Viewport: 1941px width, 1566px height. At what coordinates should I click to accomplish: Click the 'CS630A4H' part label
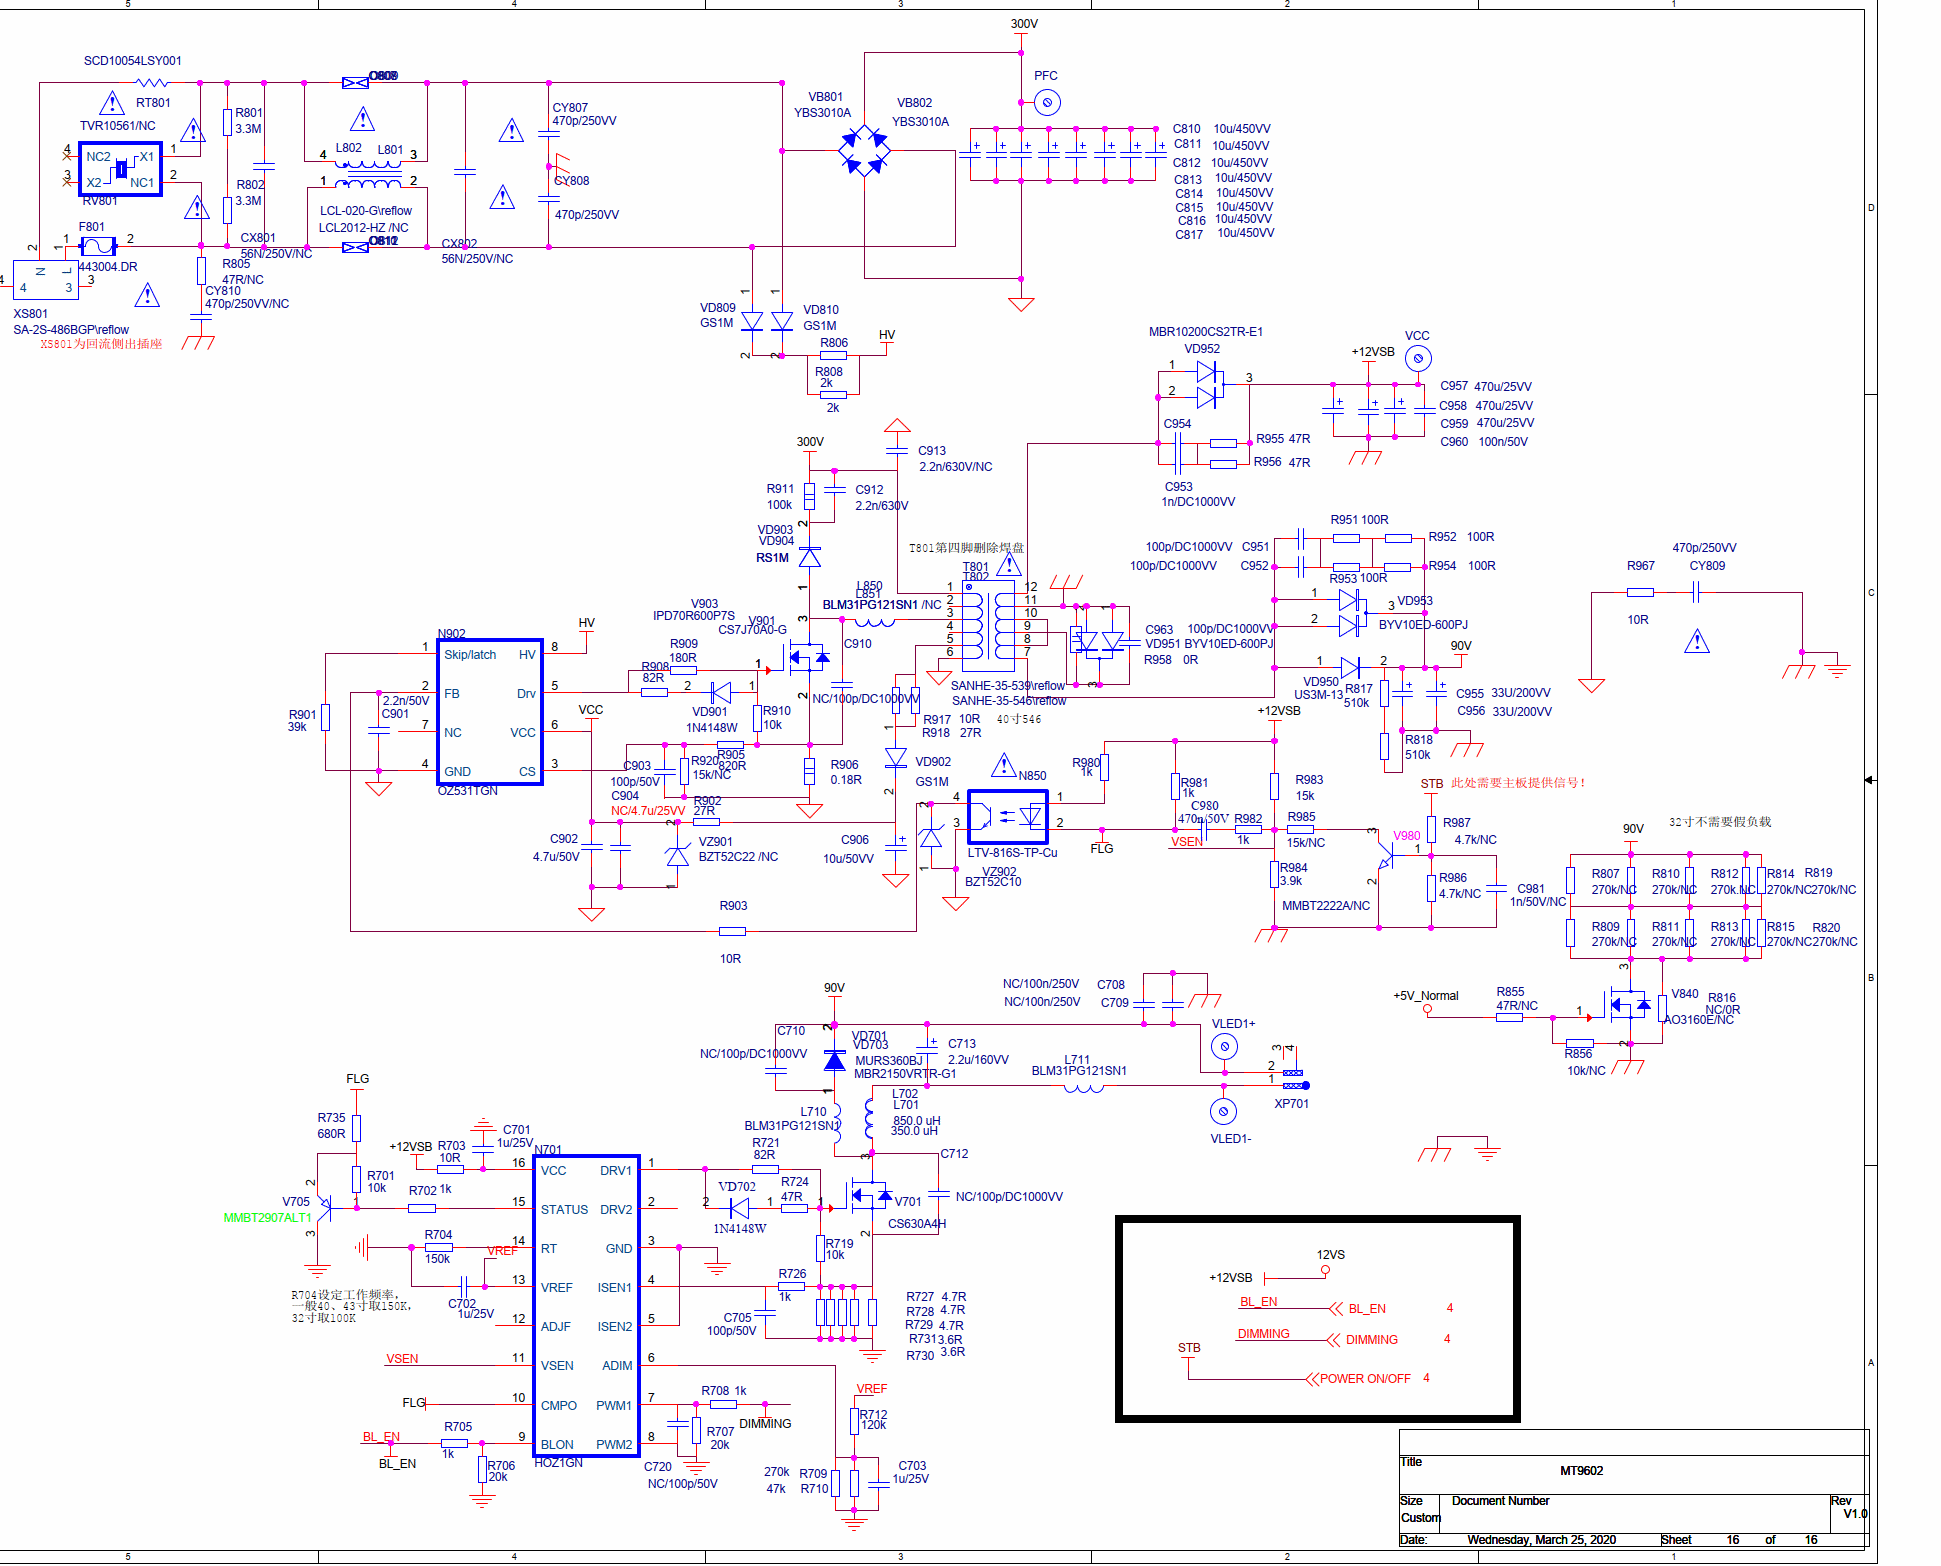917,1224
